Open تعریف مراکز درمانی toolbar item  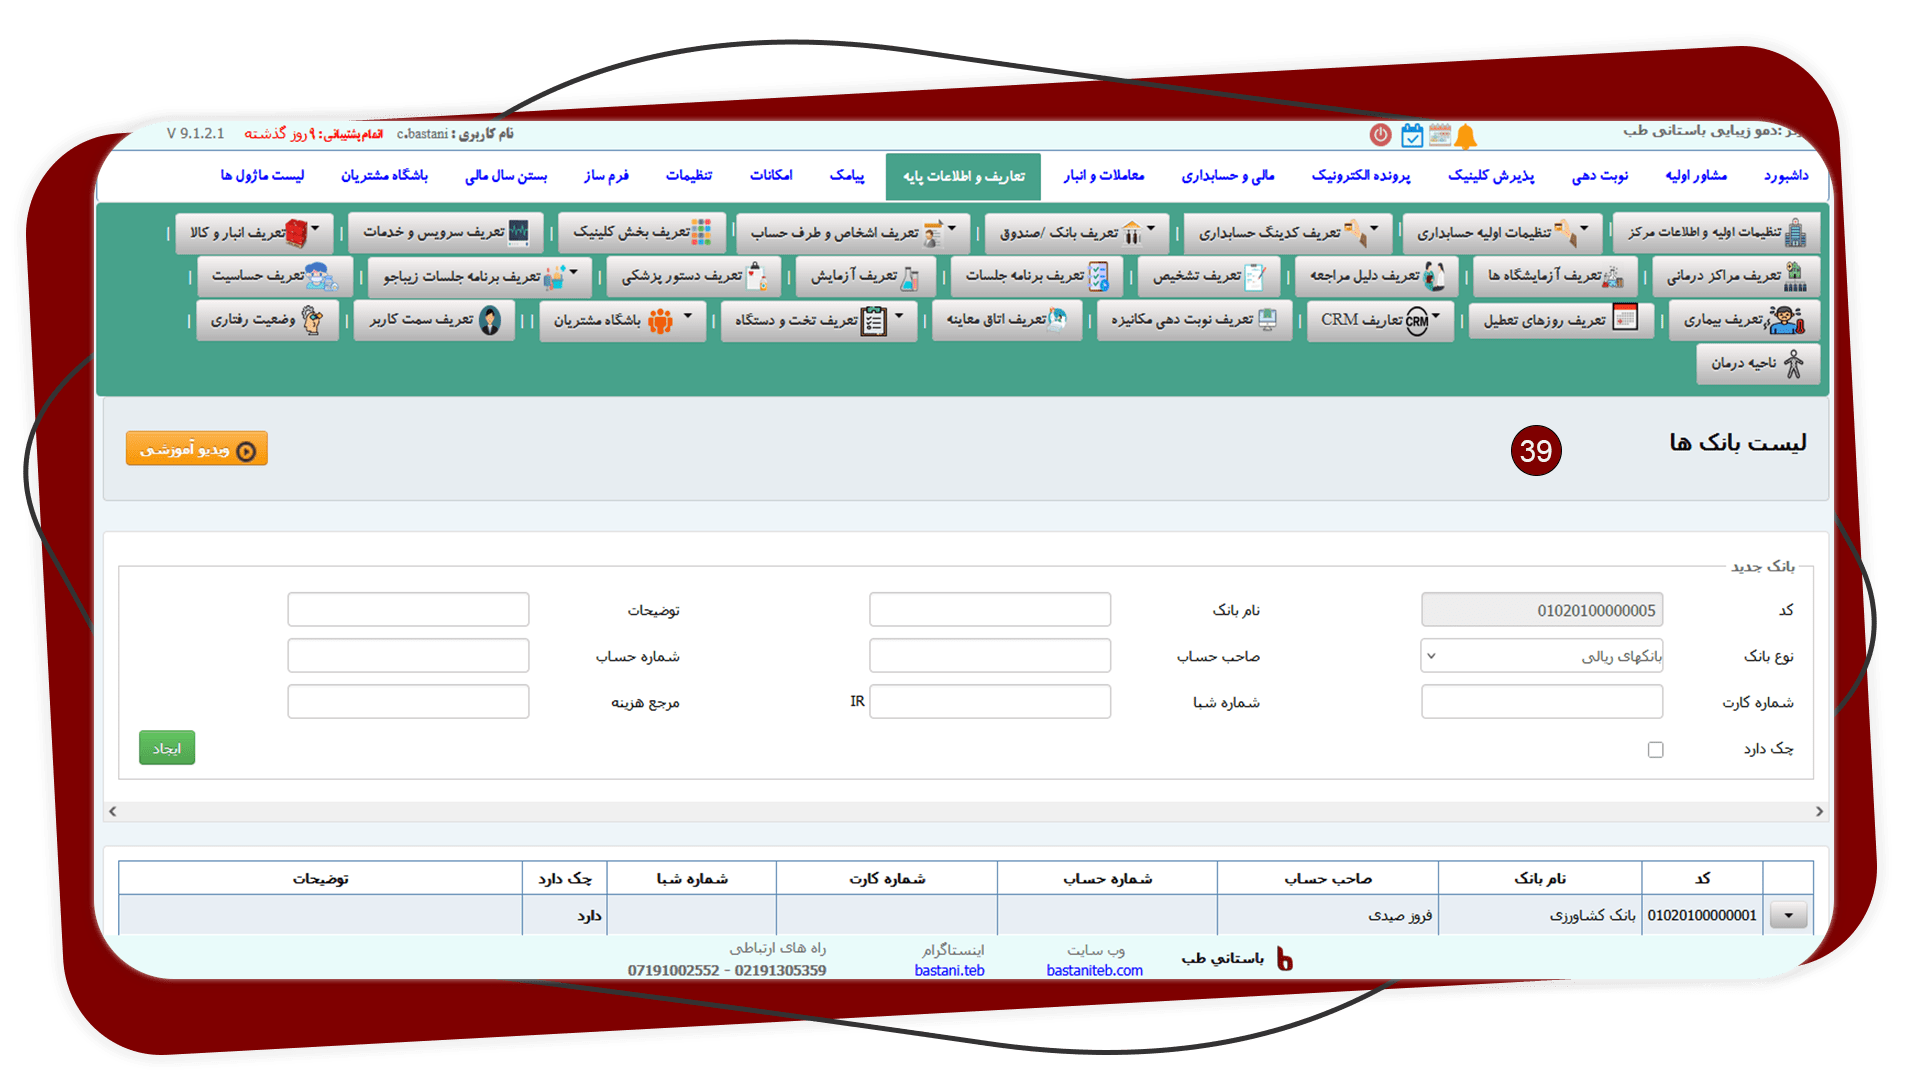click(1735, 276)
